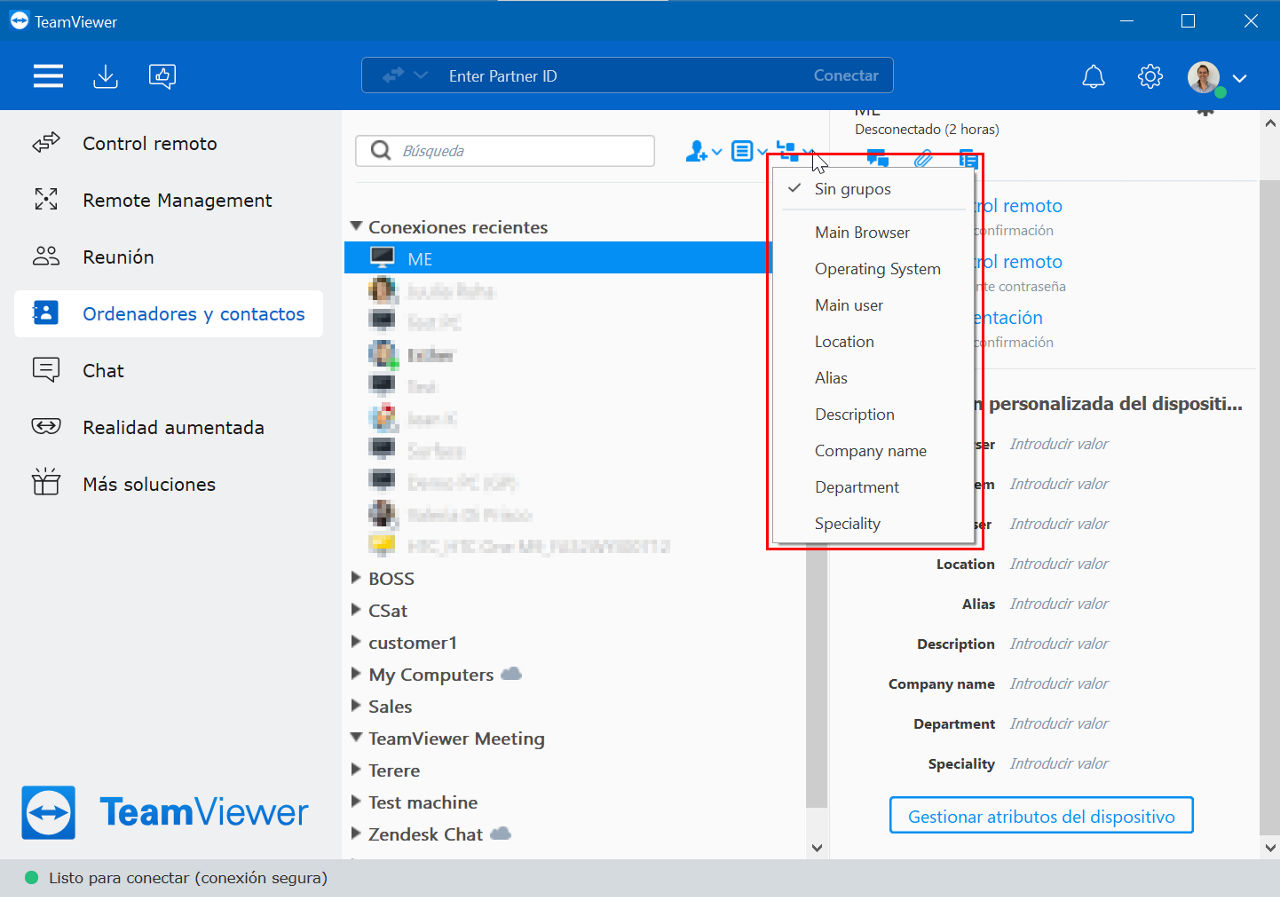This screenshot has height=897, width=1280.
Task: Open the feedback thumbs-up icon
Action: click(x=162, y=76)
